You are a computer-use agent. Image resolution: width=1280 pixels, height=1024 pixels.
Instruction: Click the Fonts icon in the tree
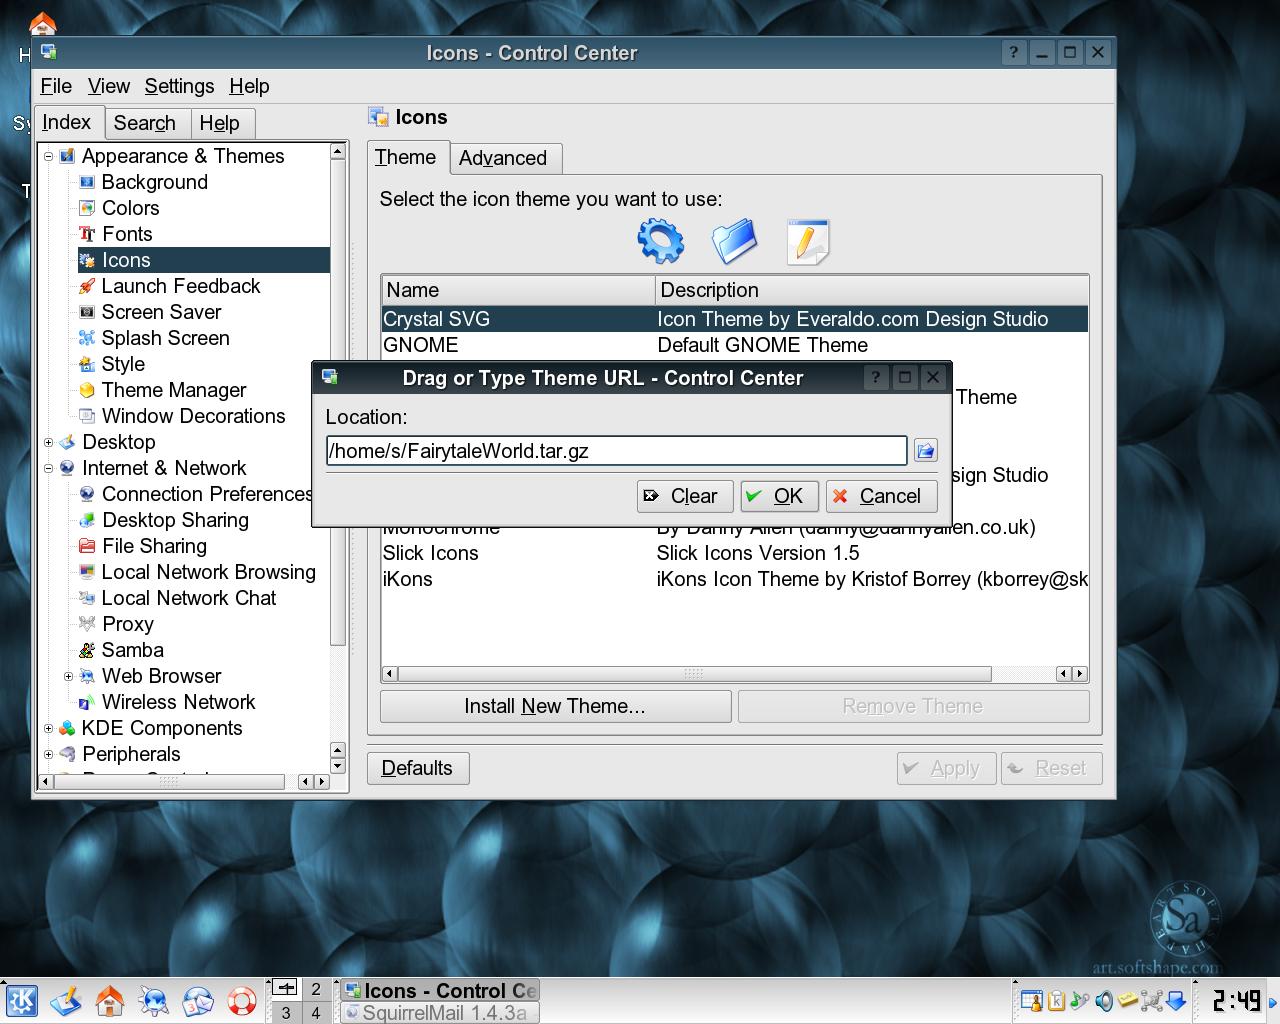87,234
